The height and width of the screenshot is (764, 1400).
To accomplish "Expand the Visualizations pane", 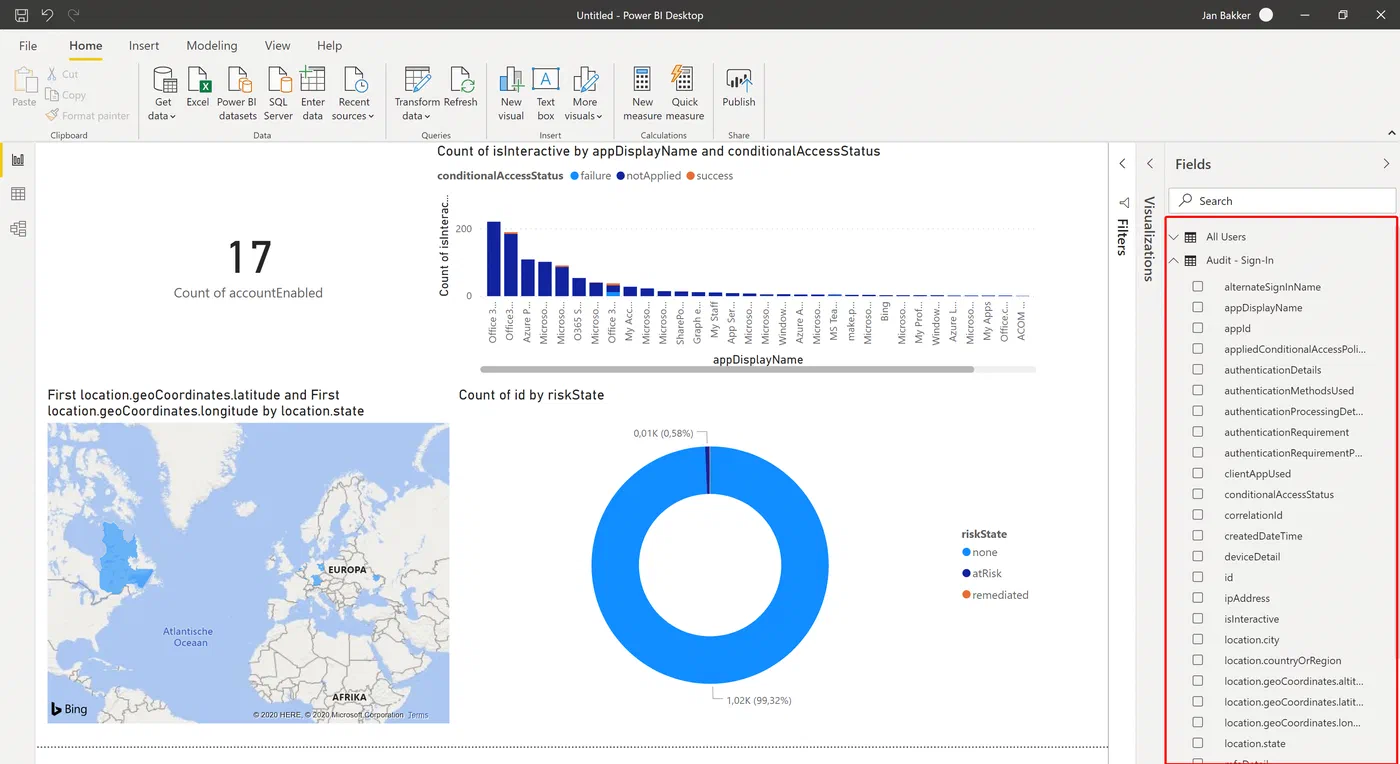I will pos(1150,163).
